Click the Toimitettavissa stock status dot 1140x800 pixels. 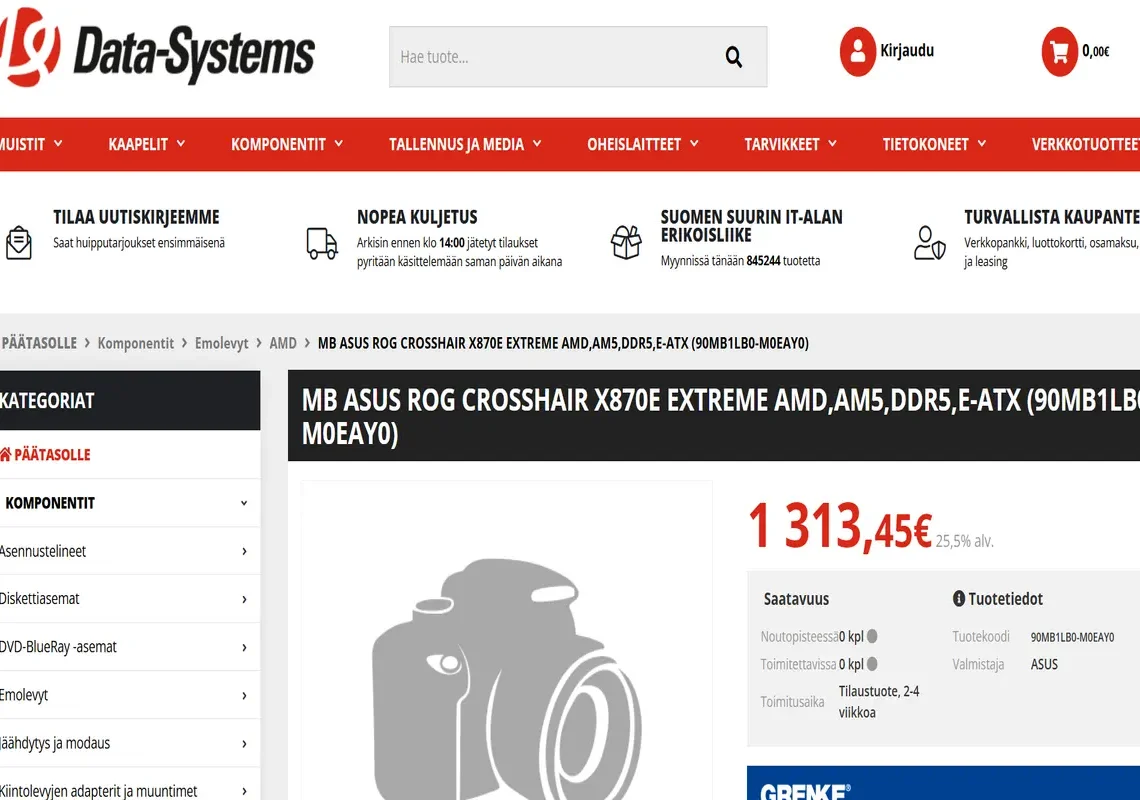point(872,664)
